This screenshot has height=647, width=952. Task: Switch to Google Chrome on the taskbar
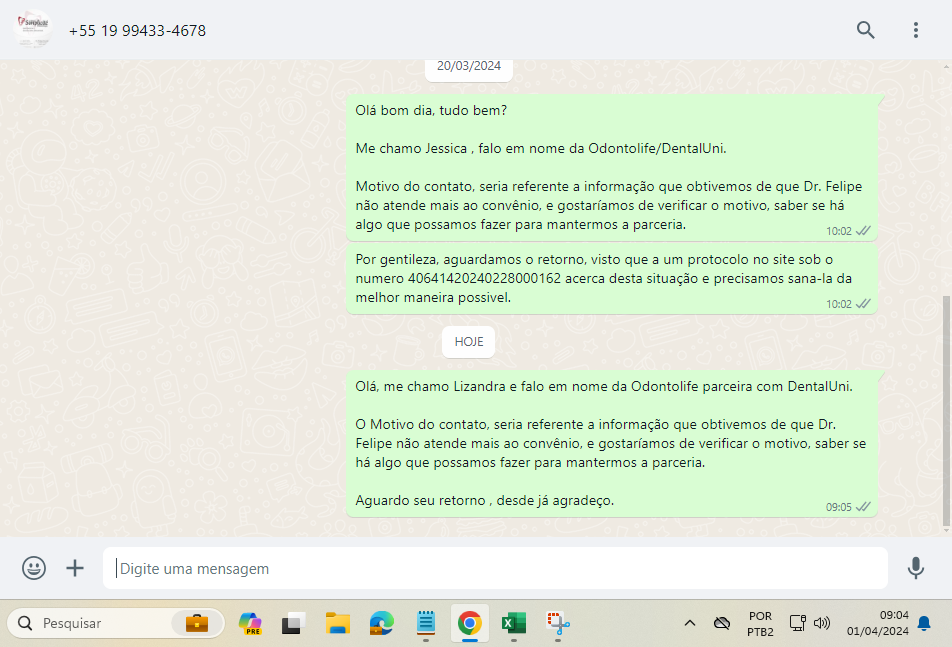pyautogui.click(x=469, y=623)
